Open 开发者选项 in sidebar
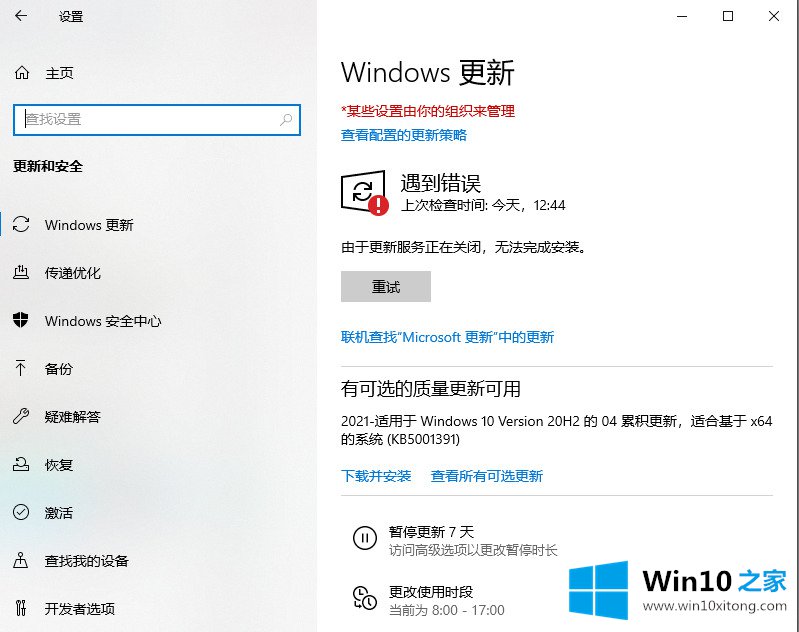 (x=64, y=609)
